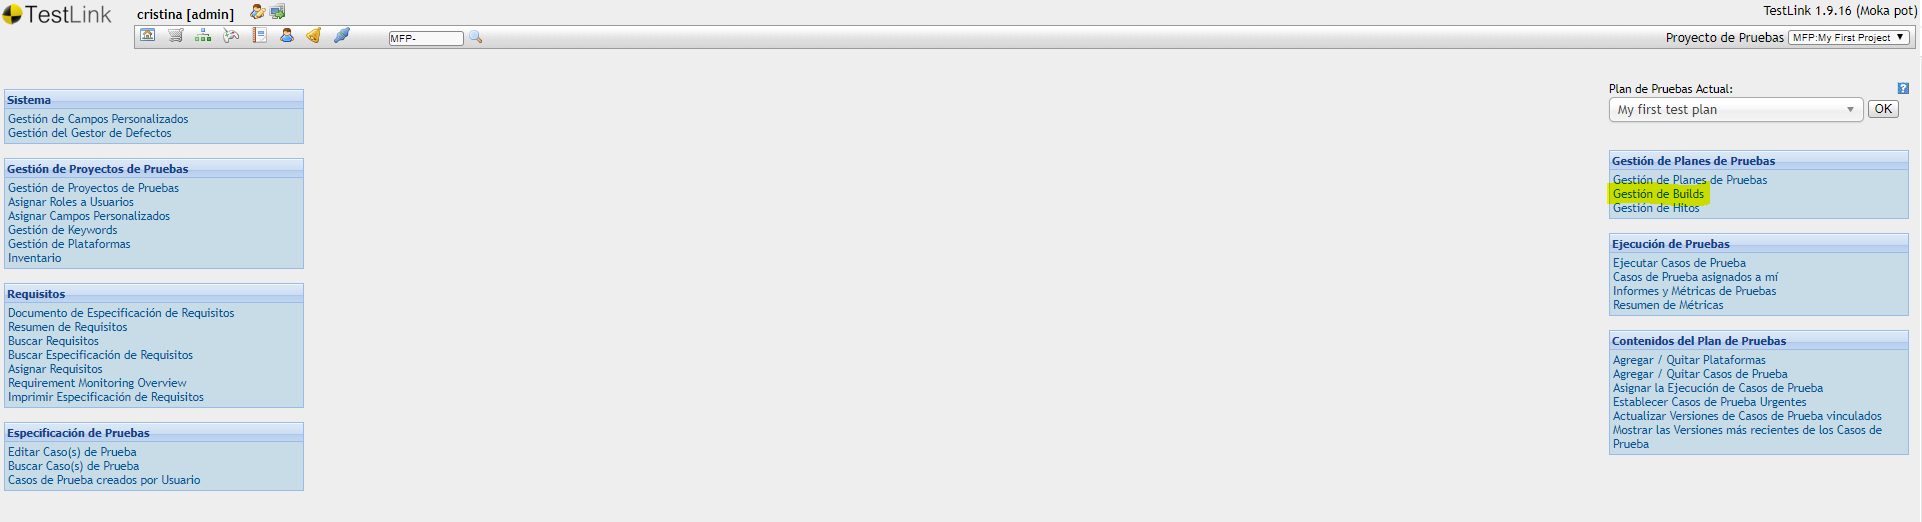This screenshot has height=522, width=1922.
Task: Focus the MFP- test case search field
Action: [426, 38]
